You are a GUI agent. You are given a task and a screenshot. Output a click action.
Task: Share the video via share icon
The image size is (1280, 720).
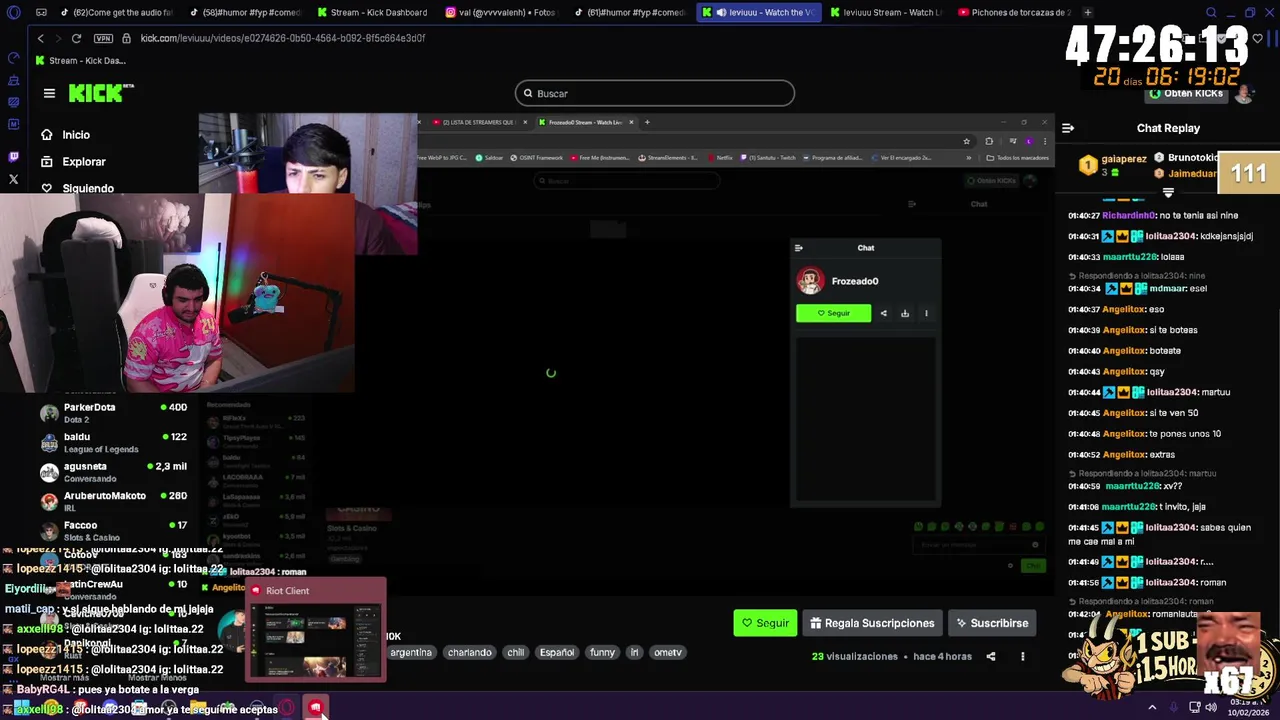pyautogui.click(x=991, y=657)
